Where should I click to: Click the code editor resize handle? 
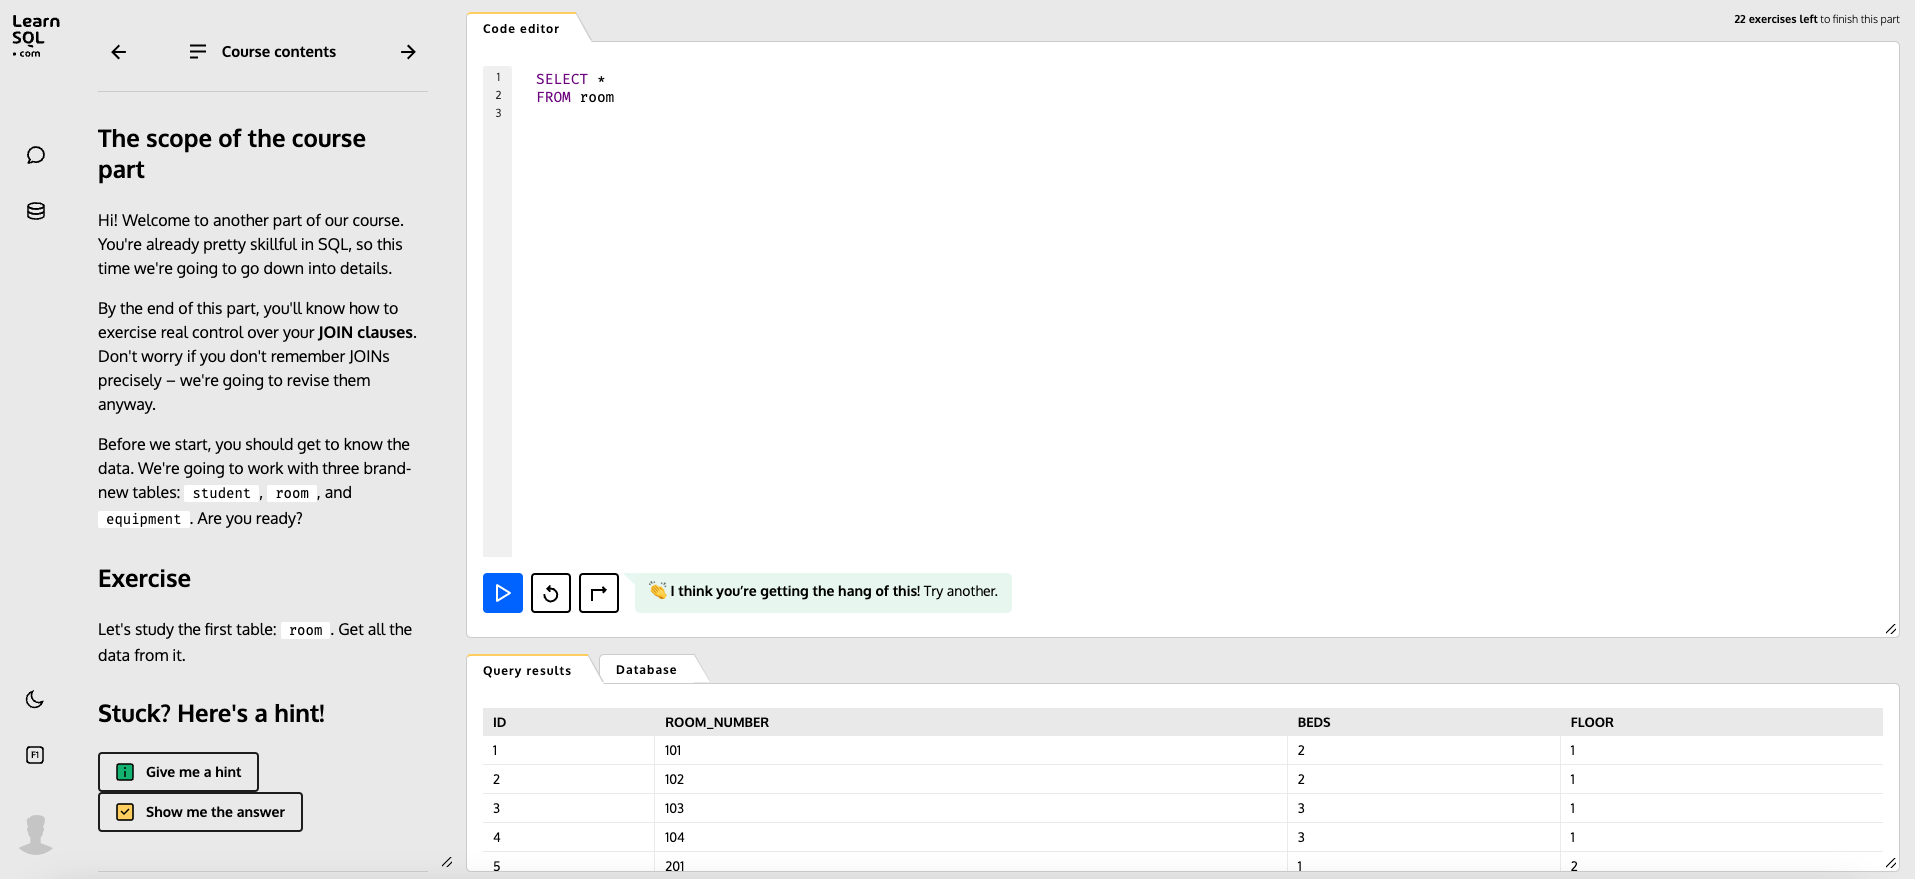[x=1890, y=629]
